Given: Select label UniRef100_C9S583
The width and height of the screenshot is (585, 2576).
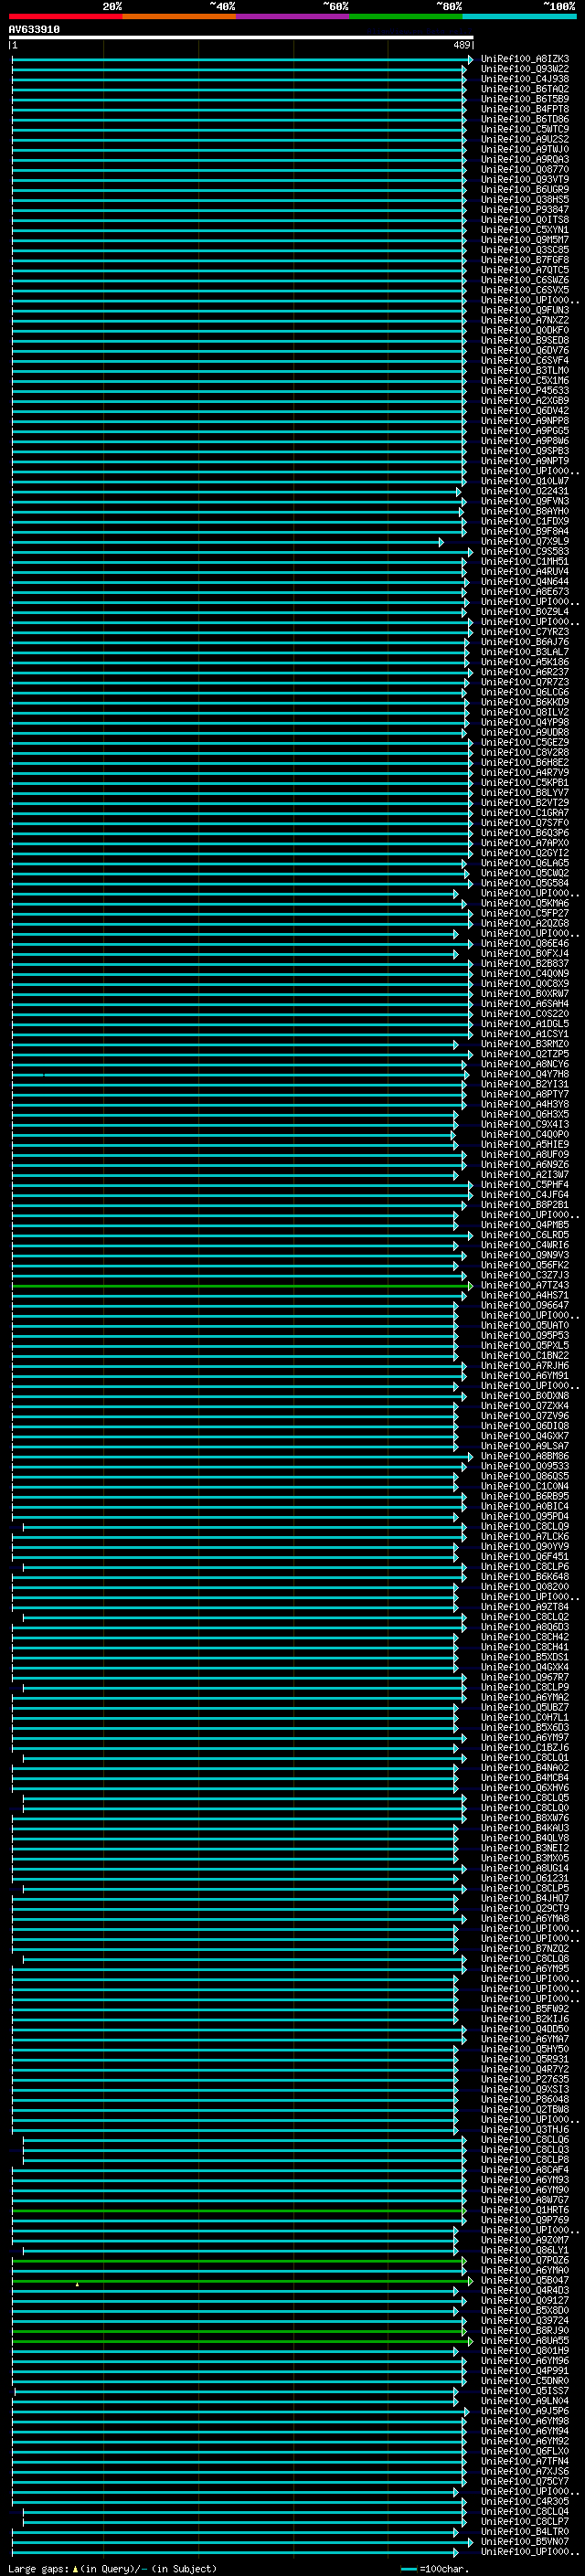Looking at the screenshot, I should 525,551.
